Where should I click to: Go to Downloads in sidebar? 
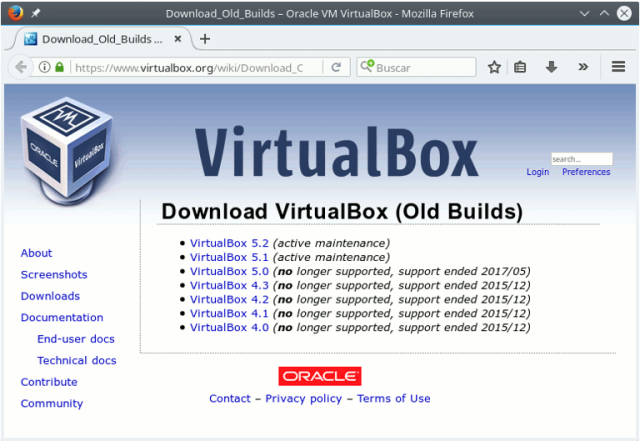pos(50,296)
